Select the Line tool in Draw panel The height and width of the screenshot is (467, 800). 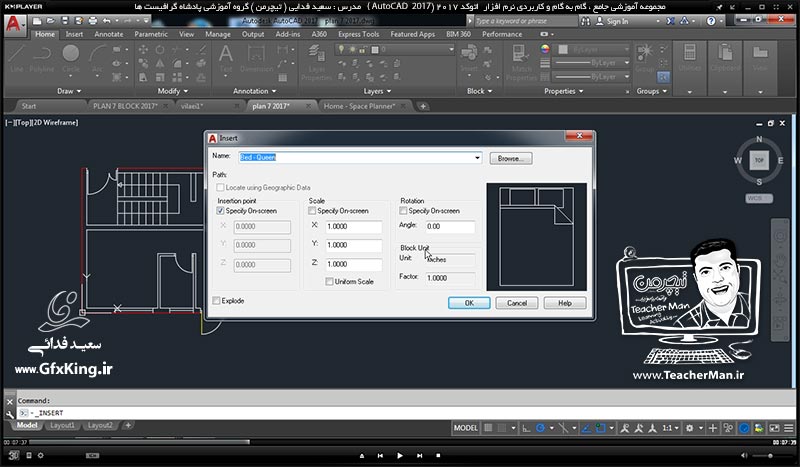pos(16,59)
